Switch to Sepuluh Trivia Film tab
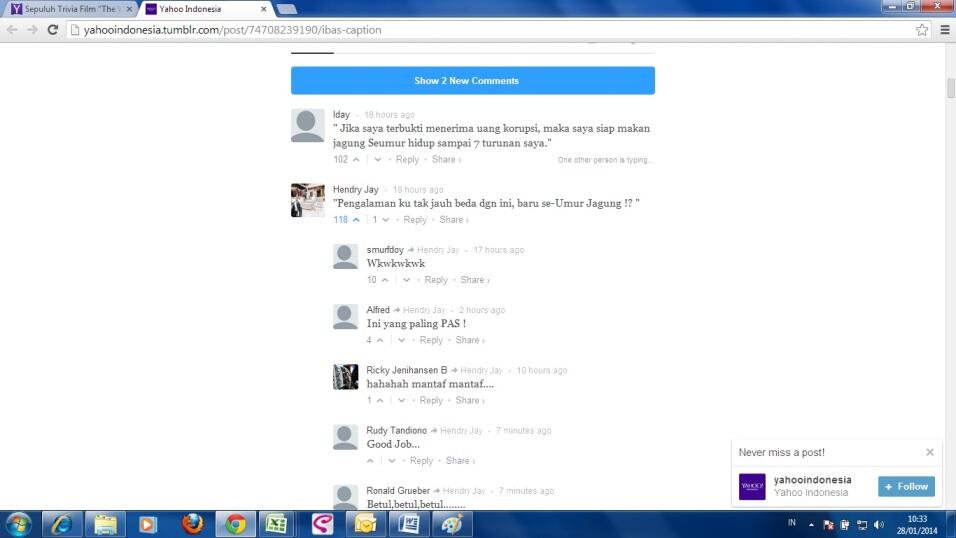This screenshot has height=538, width=956. [70, 9]
